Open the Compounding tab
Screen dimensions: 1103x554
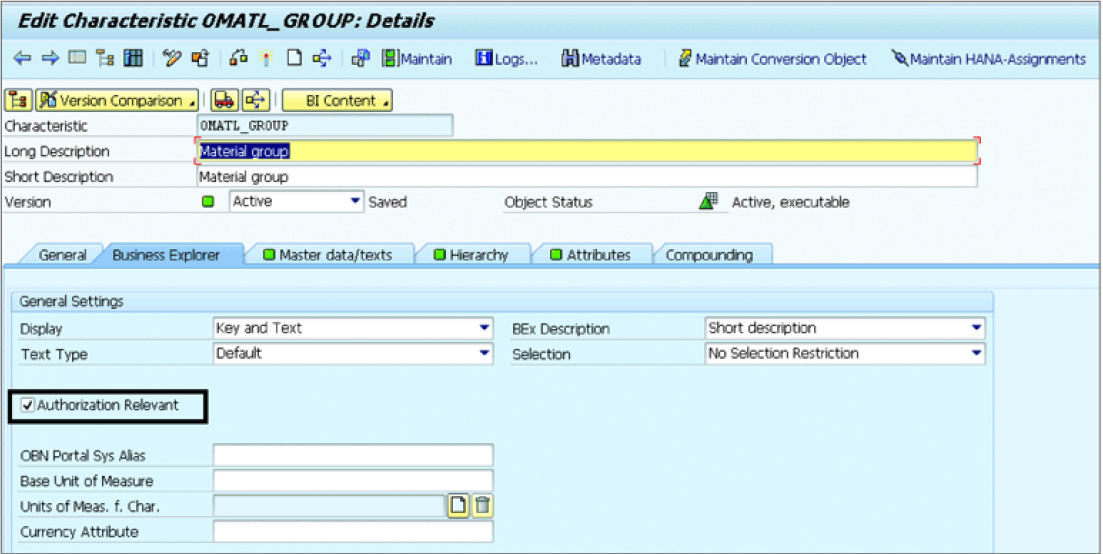708,255
